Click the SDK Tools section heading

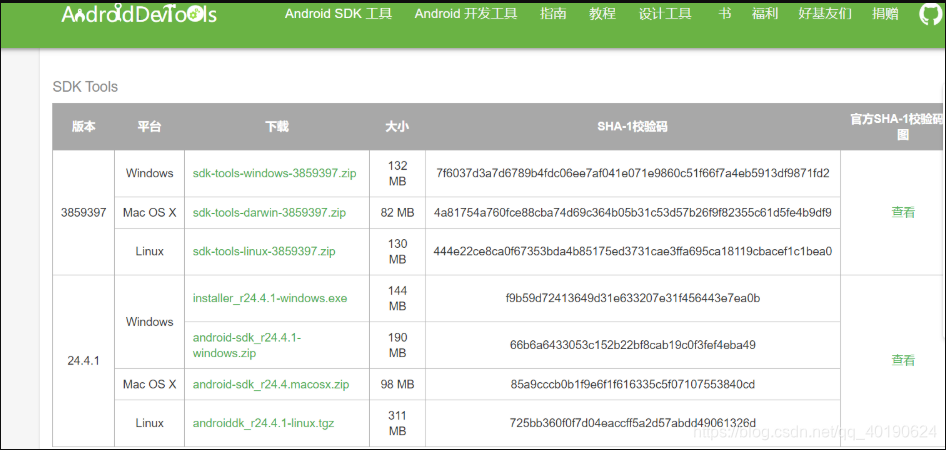point(85,87)
